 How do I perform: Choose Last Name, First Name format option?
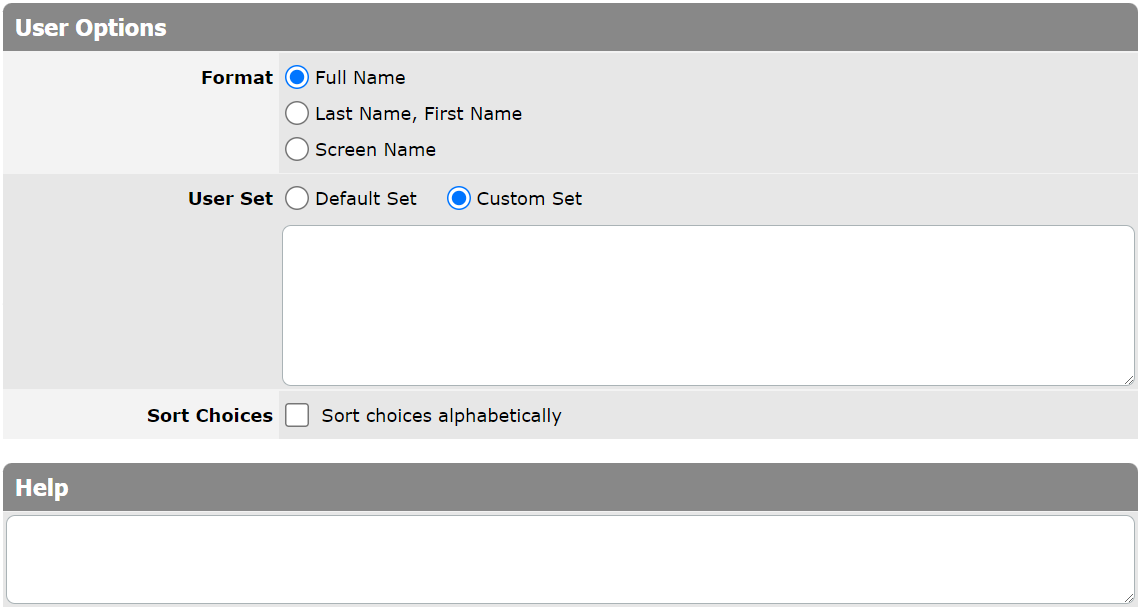[x=297, y=113]
